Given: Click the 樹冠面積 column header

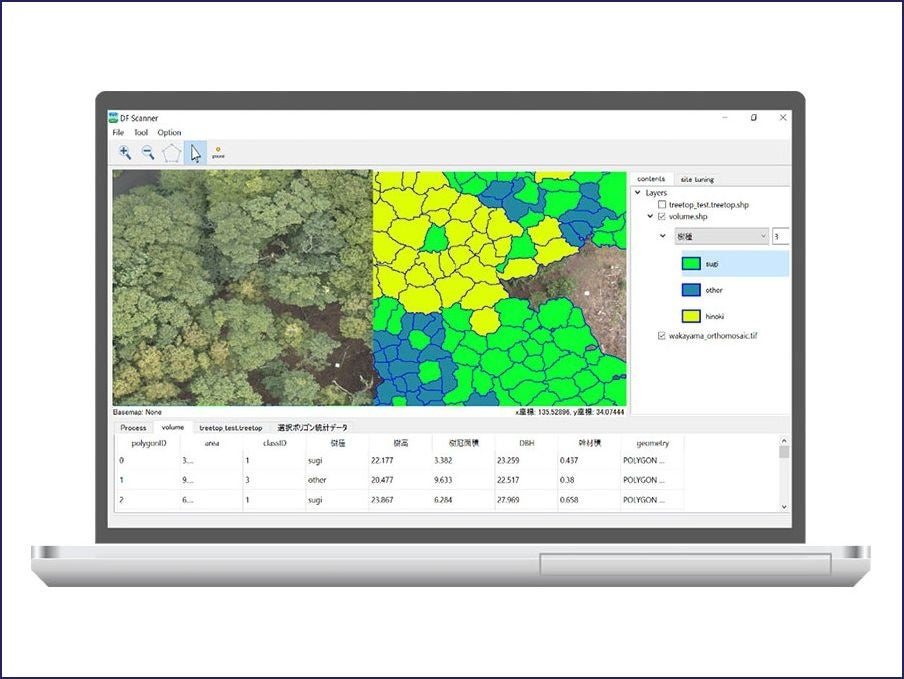Looking at the screenshot, I should point(464,443).
